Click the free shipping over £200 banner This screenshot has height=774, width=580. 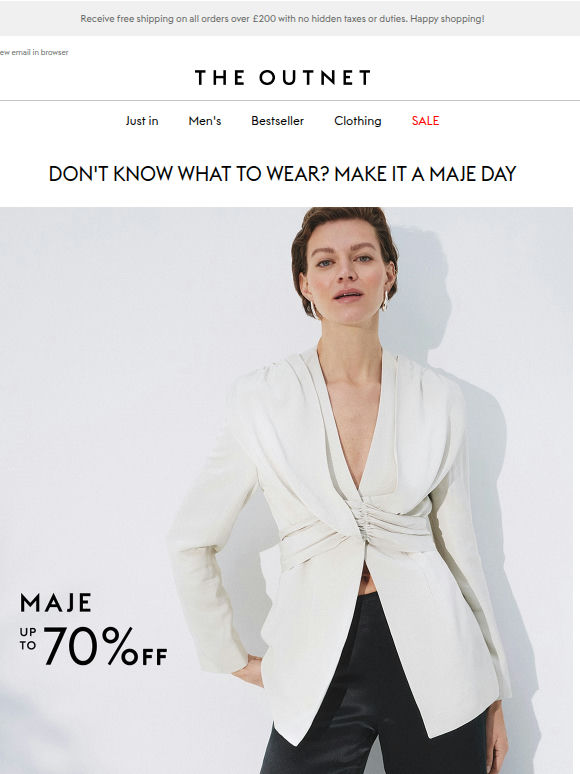click(x=282, y=19)
